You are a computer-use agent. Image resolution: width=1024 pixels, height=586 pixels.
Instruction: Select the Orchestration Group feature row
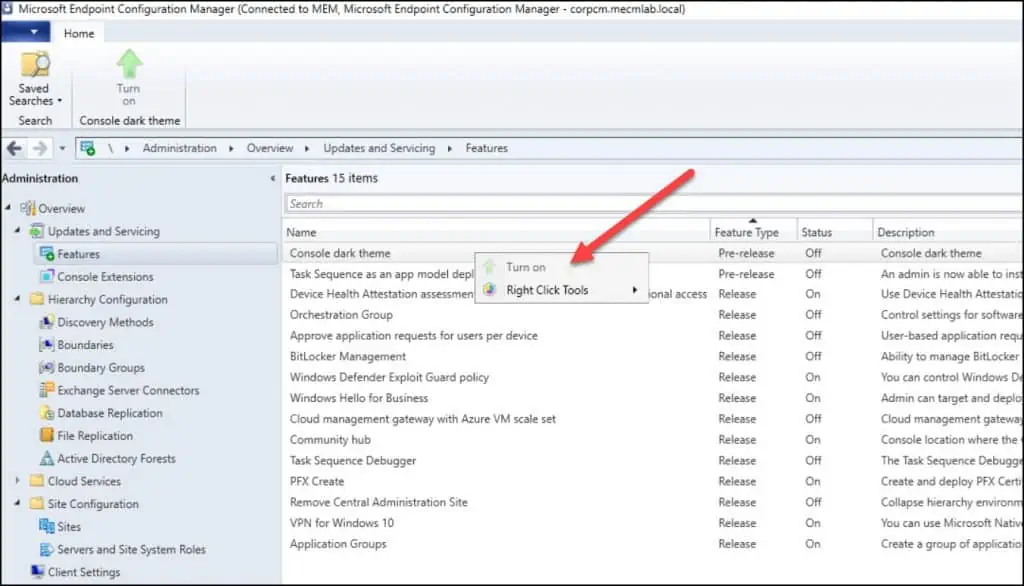point(654,314)
